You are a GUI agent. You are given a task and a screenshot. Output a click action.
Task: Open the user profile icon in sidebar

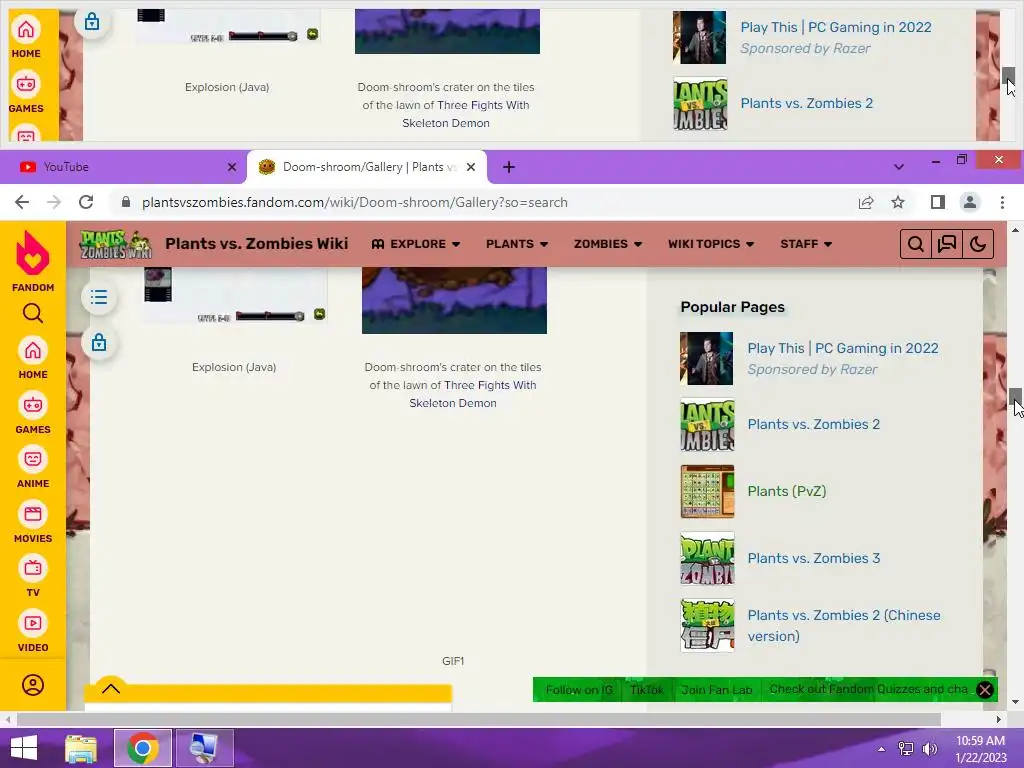33,685
